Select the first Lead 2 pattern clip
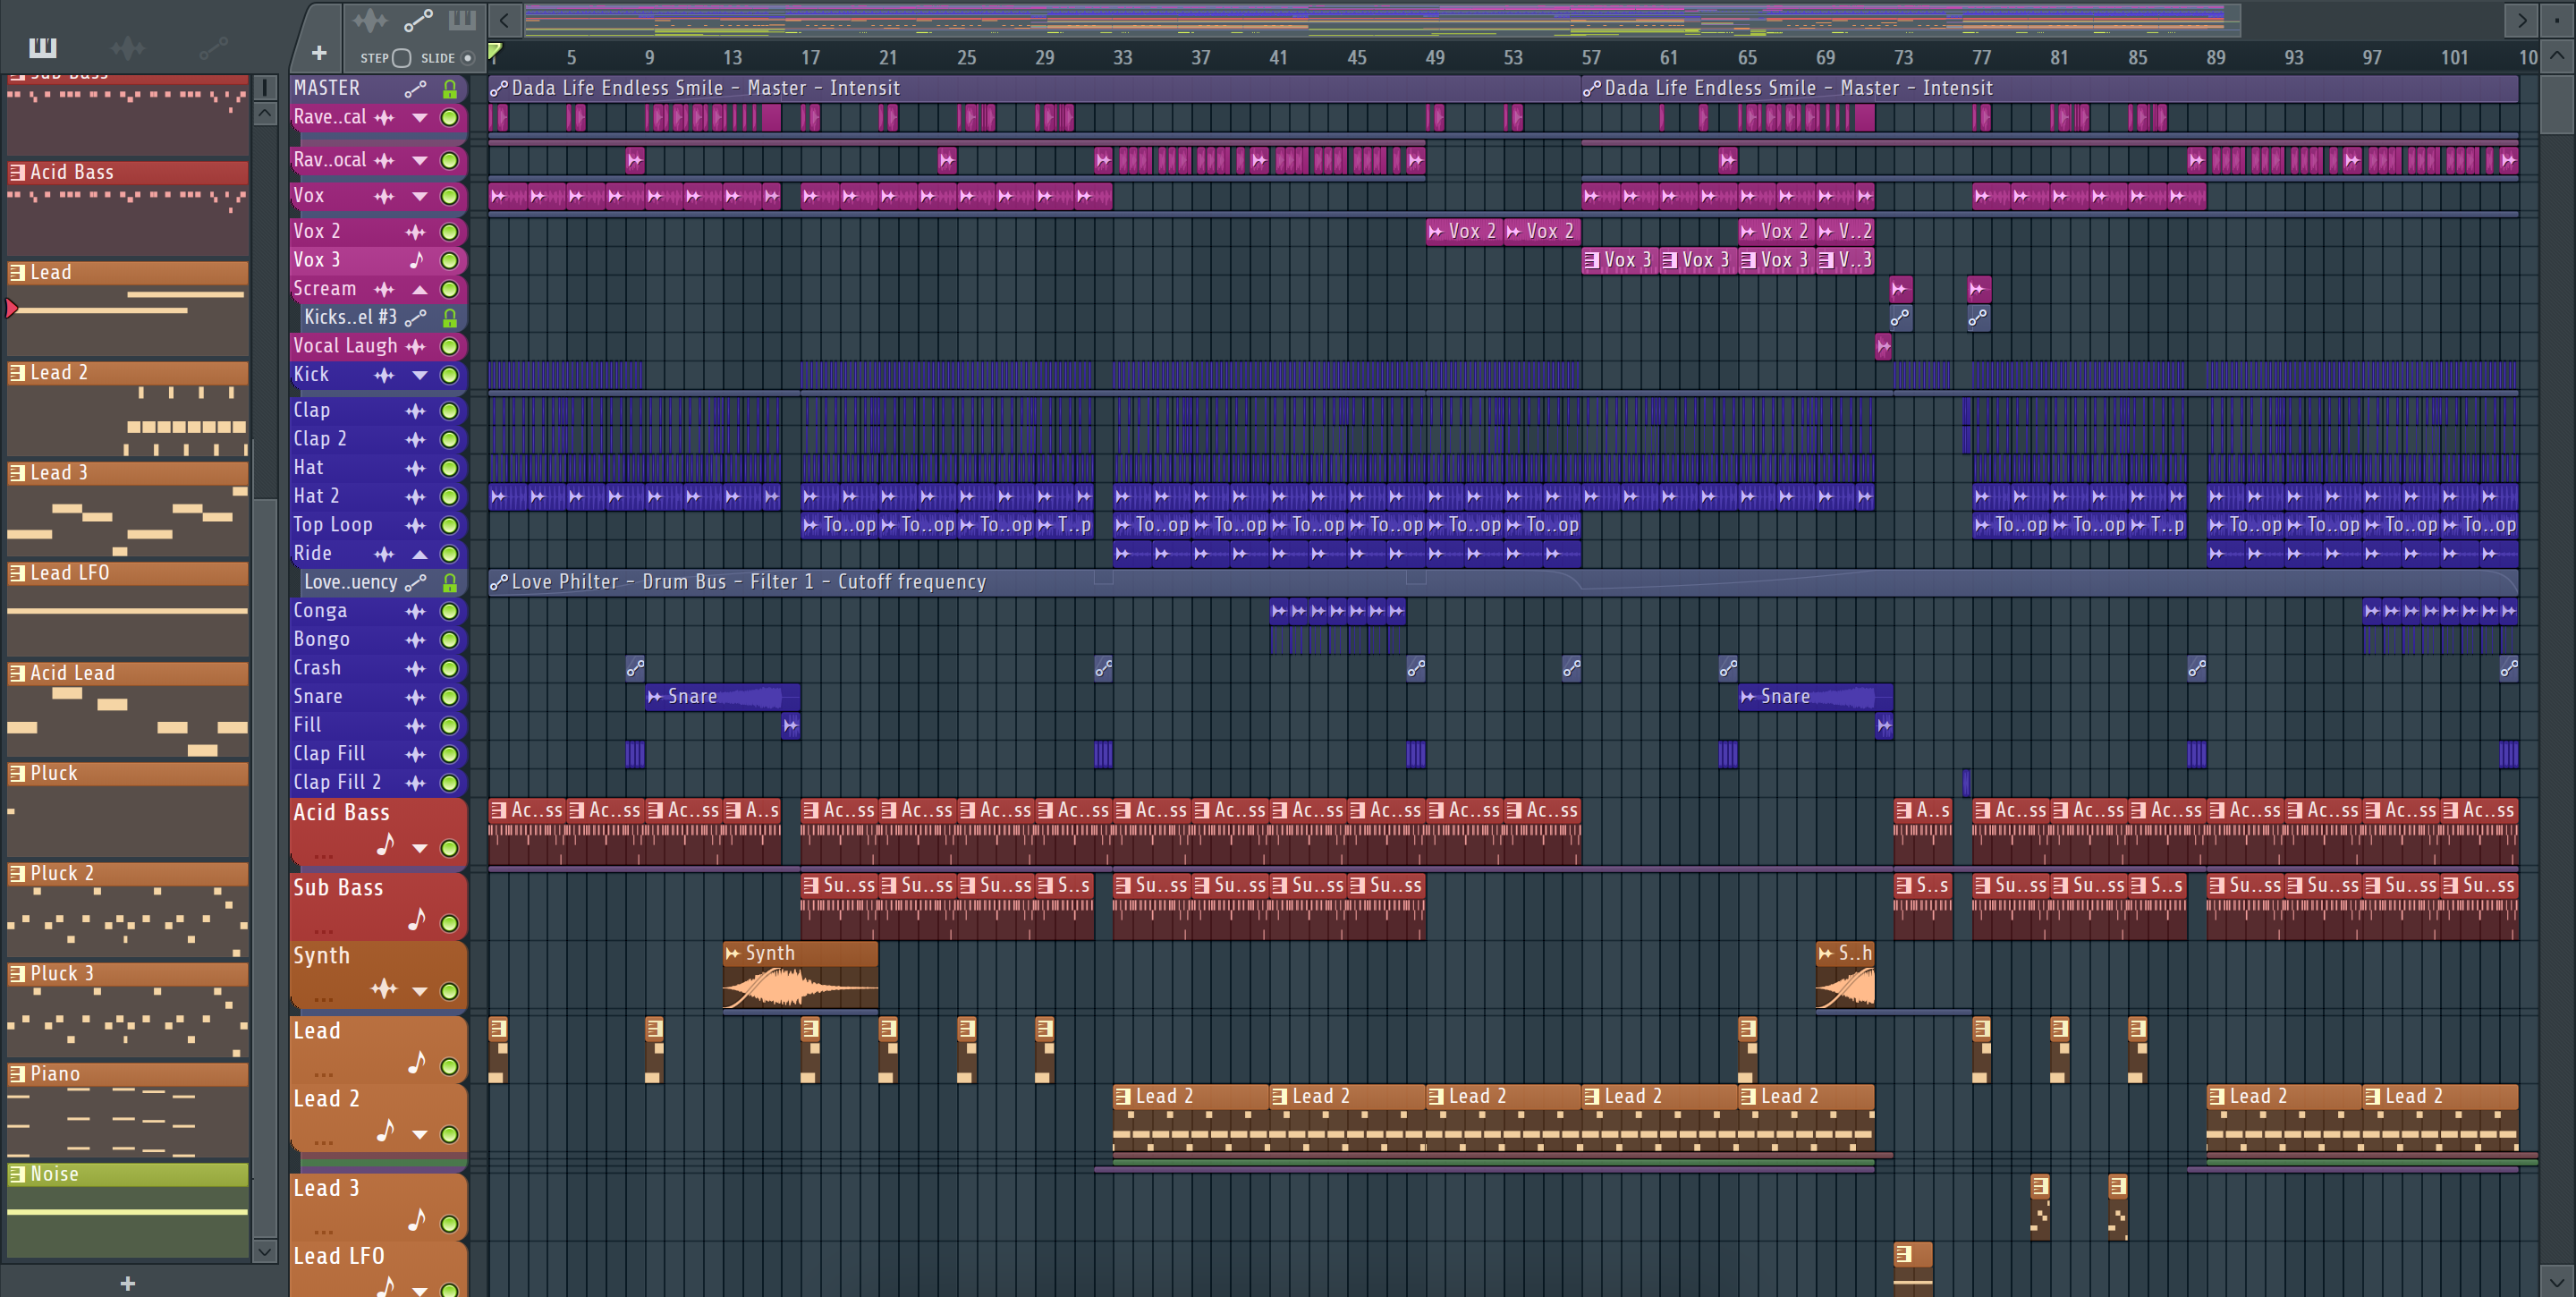2576x1297 pixels. 1191,1118
